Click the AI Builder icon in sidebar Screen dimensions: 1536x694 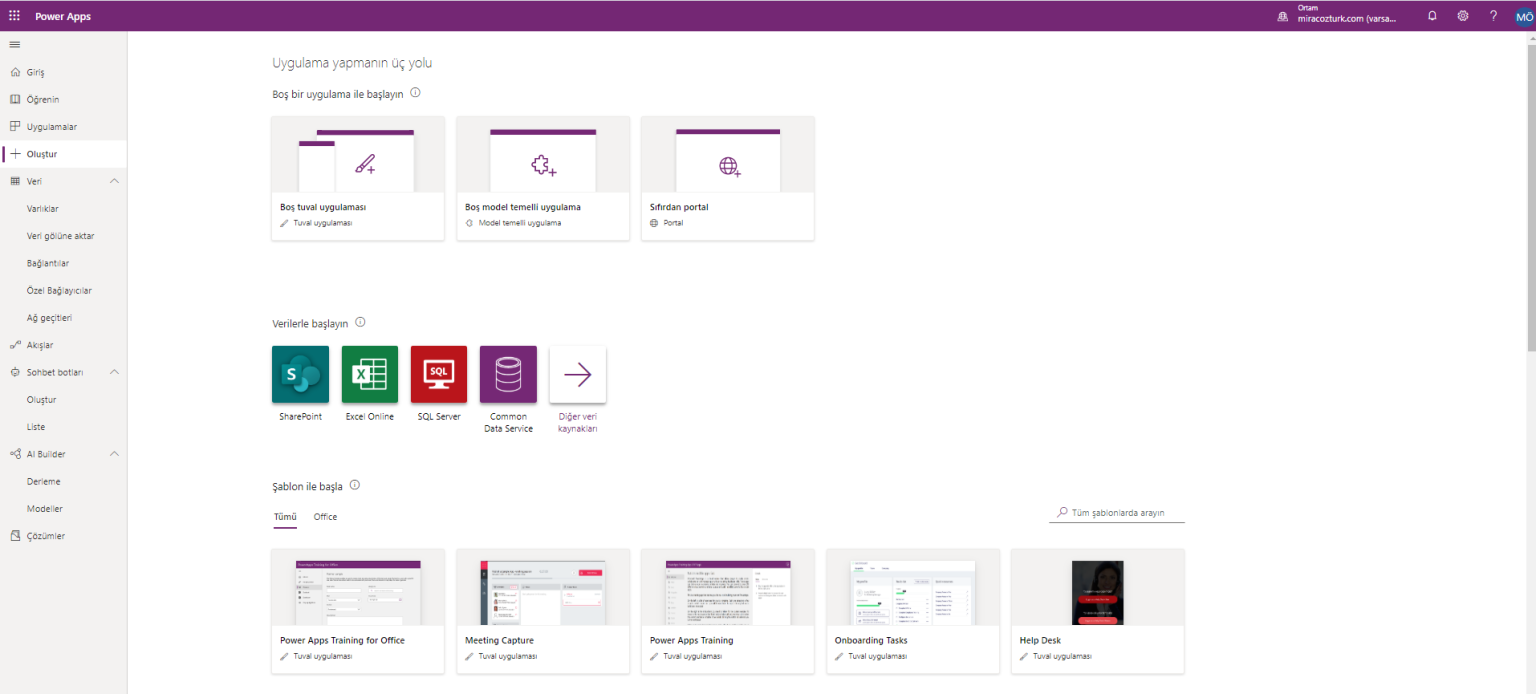click(15, 454)
